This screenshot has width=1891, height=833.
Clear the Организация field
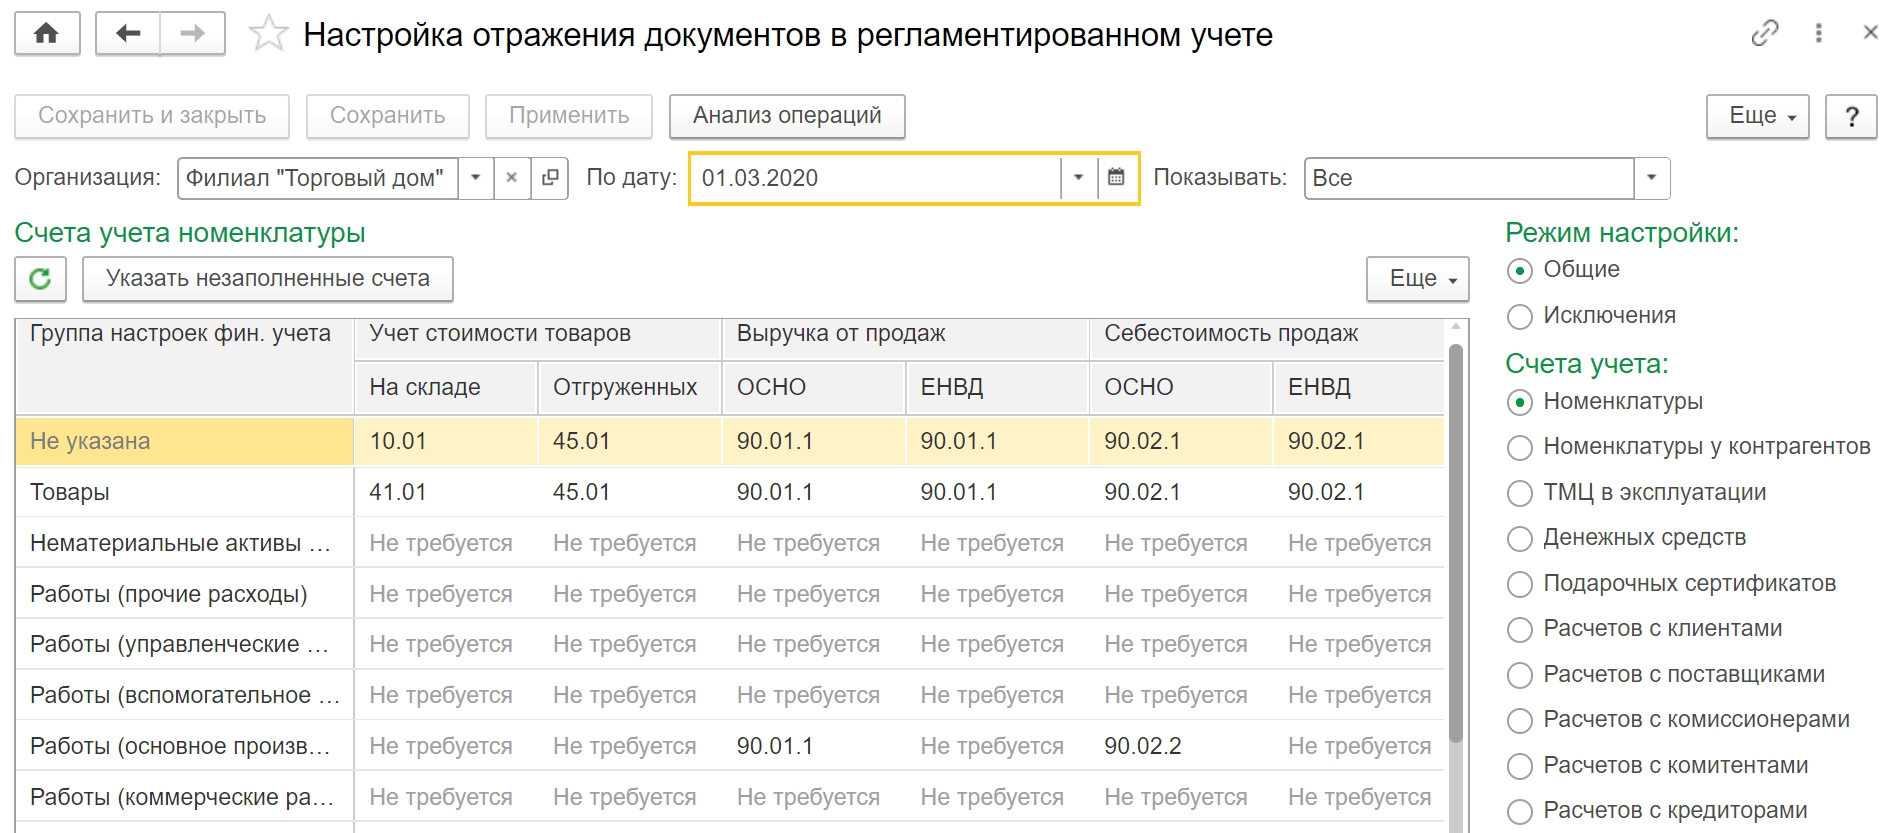pyautogui.click(x=511, y=178)
